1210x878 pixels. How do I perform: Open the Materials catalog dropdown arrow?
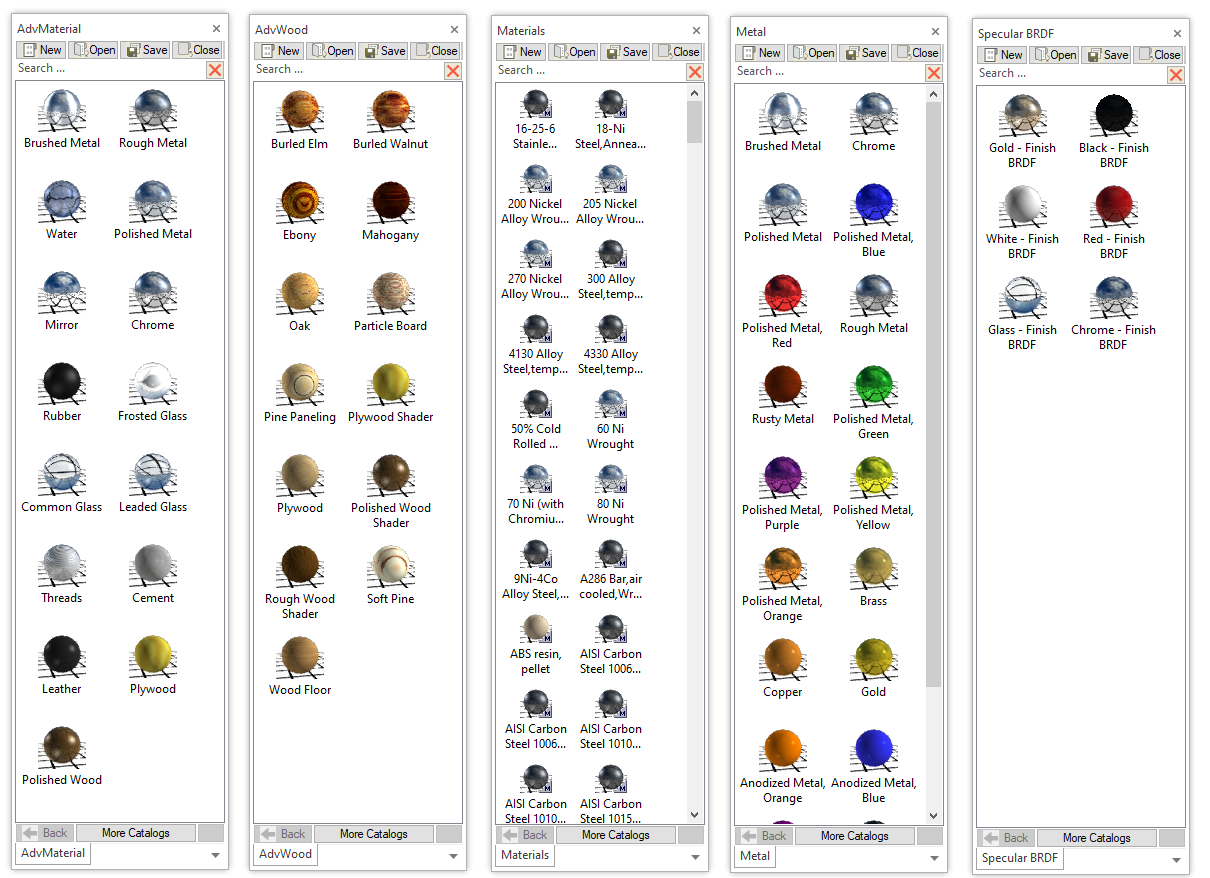click(695, 857)
